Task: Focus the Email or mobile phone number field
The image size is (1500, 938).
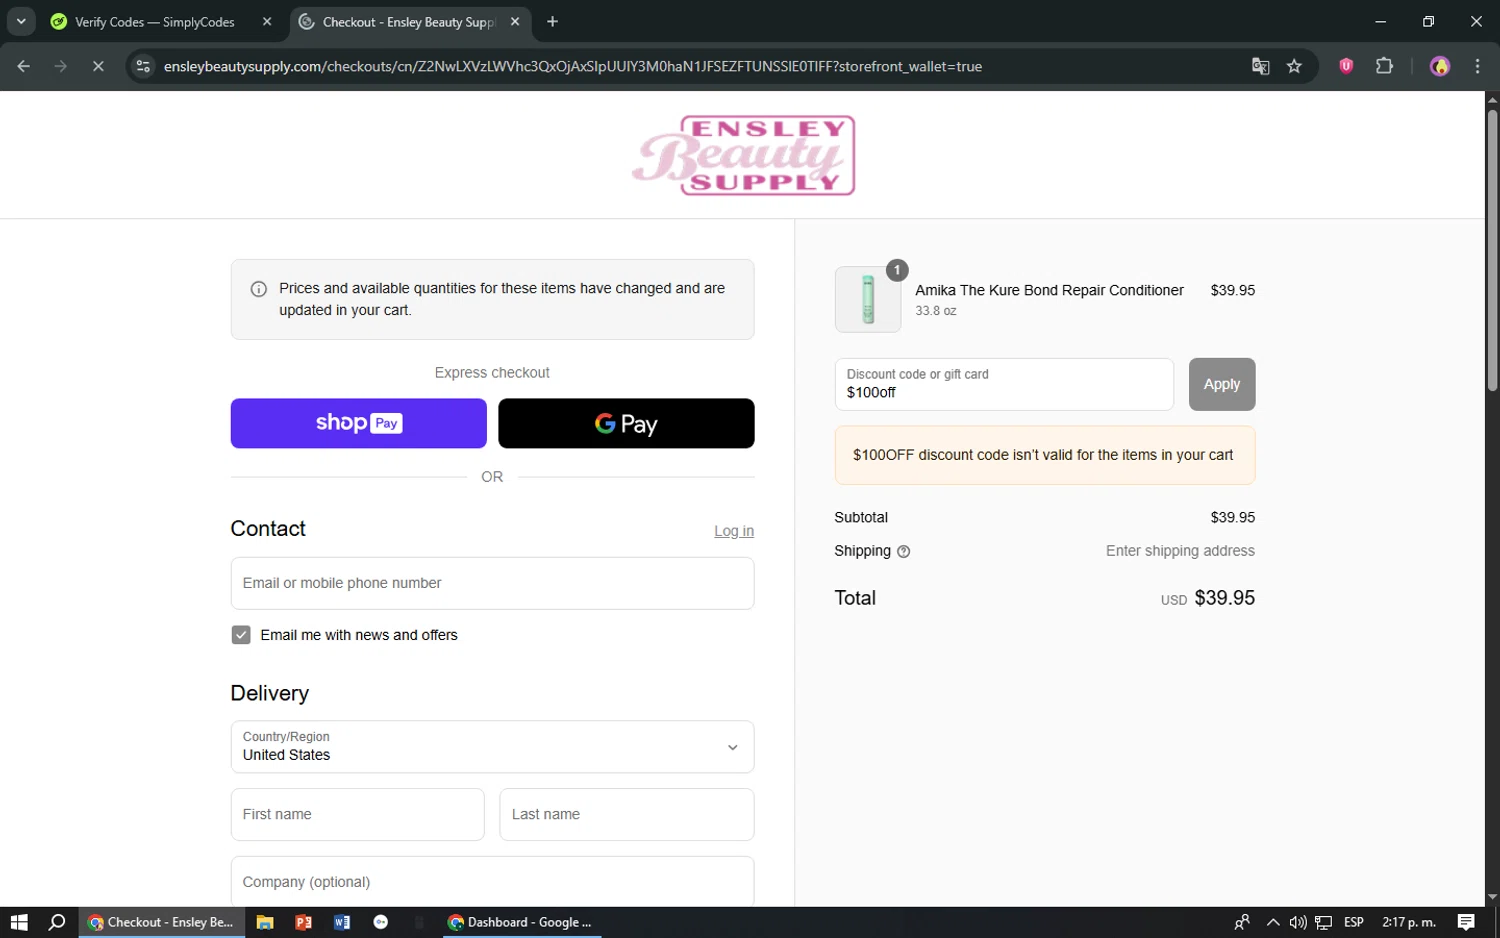Action: tap(492, 583)
